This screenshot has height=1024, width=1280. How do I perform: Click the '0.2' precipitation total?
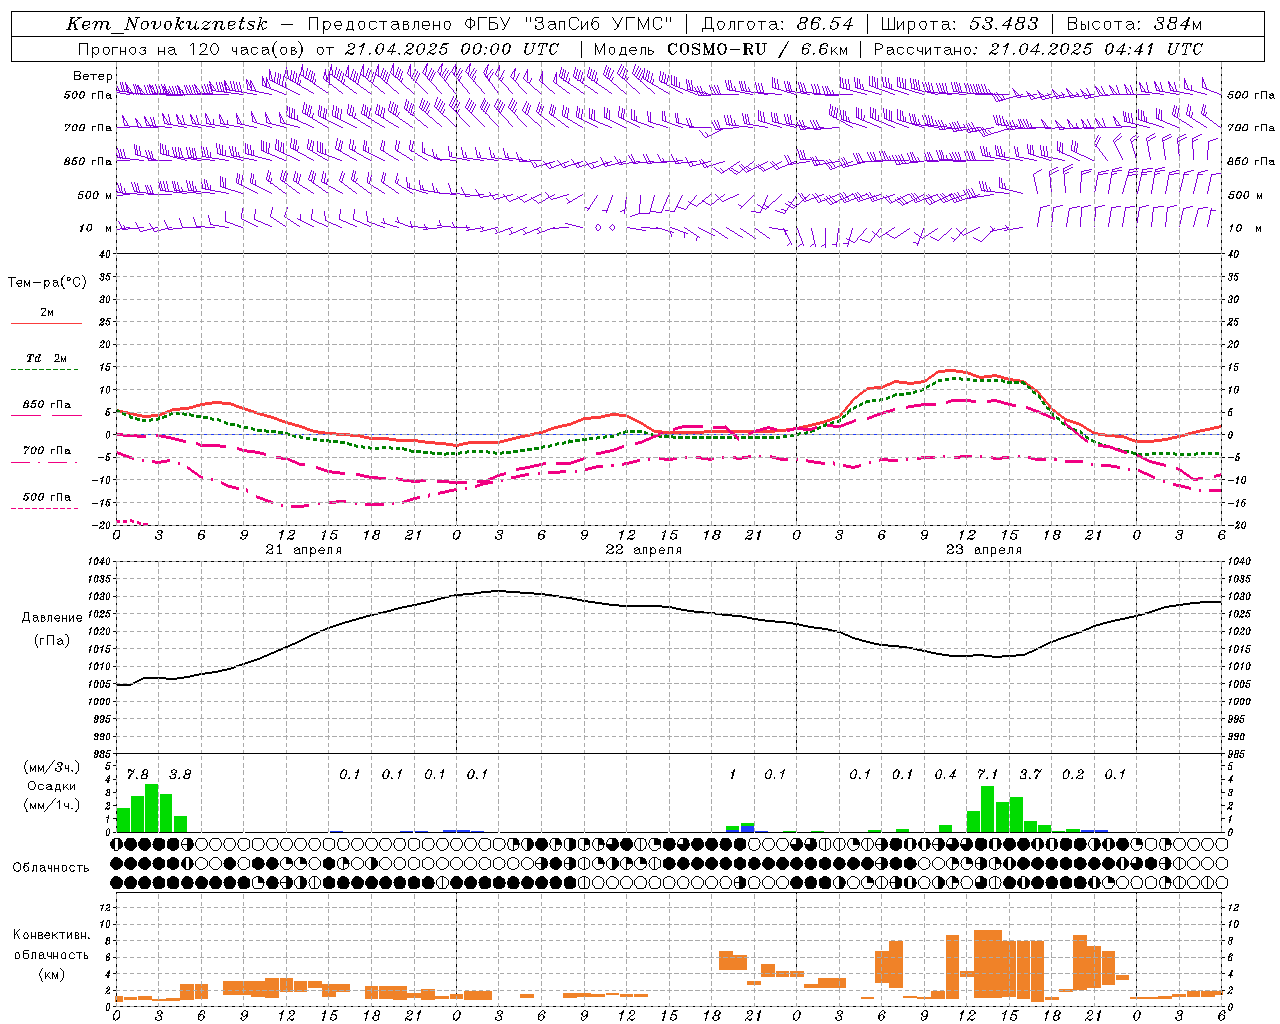(1073, 775)
